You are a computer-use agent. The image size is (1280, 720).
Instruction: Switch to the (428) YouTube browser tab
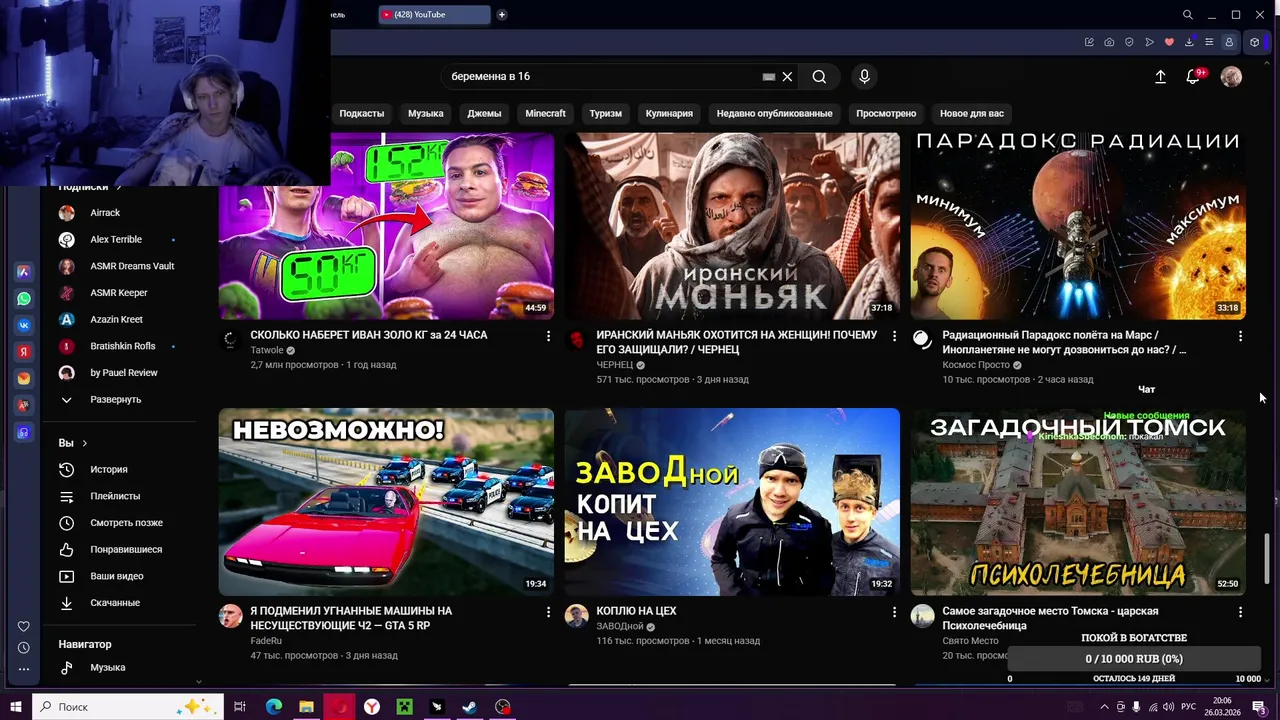[x=434, y=14]
